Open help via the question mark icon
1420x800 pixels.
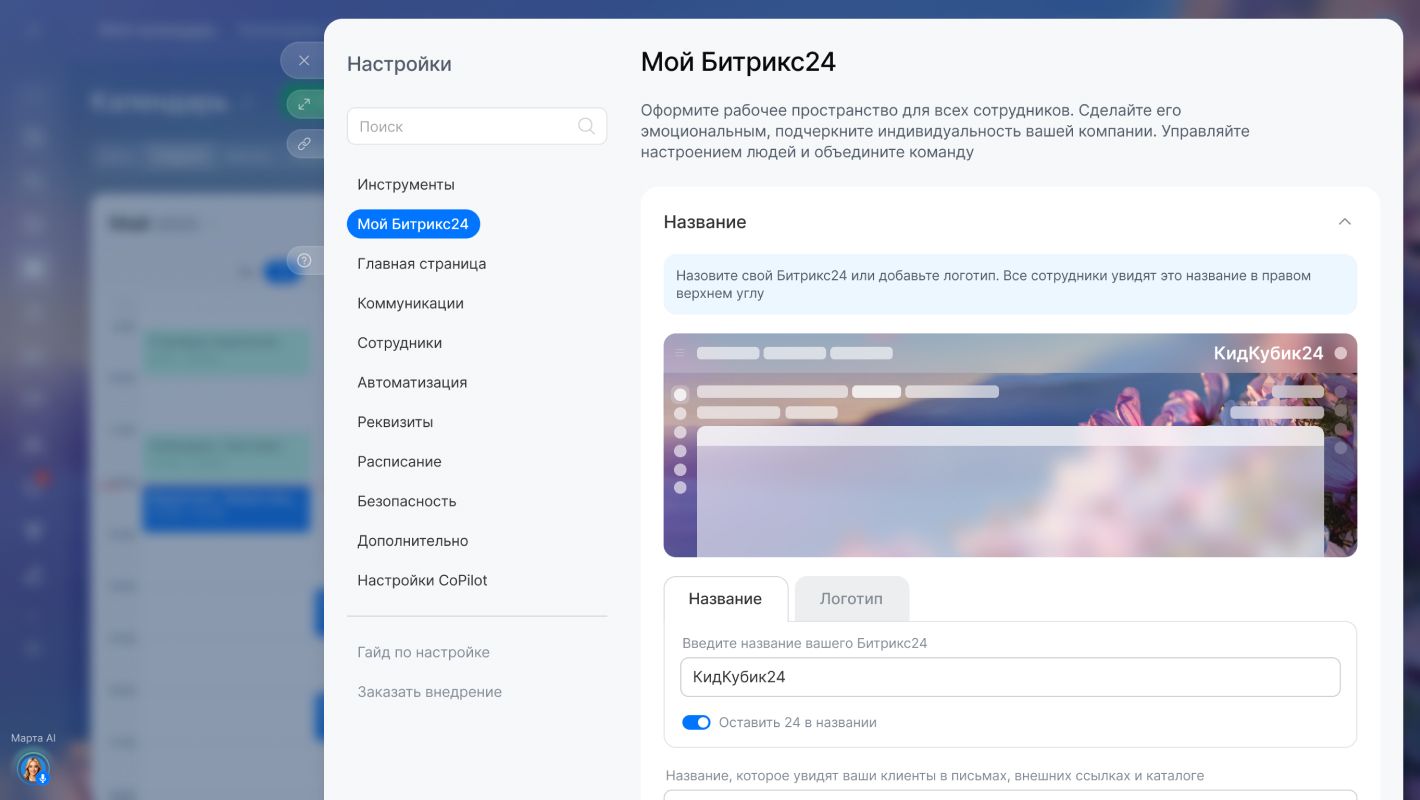[304, 261]
